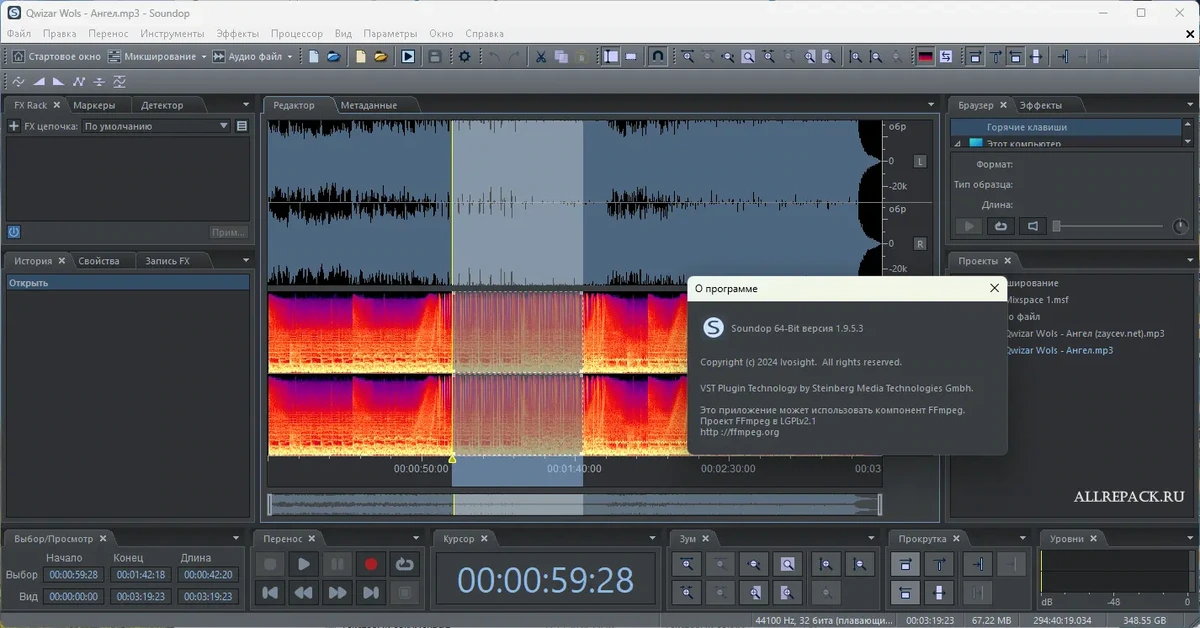This screenshot has height=628, width=1200.
Task: Close the О программе dialog
Action: click(994, 288)
